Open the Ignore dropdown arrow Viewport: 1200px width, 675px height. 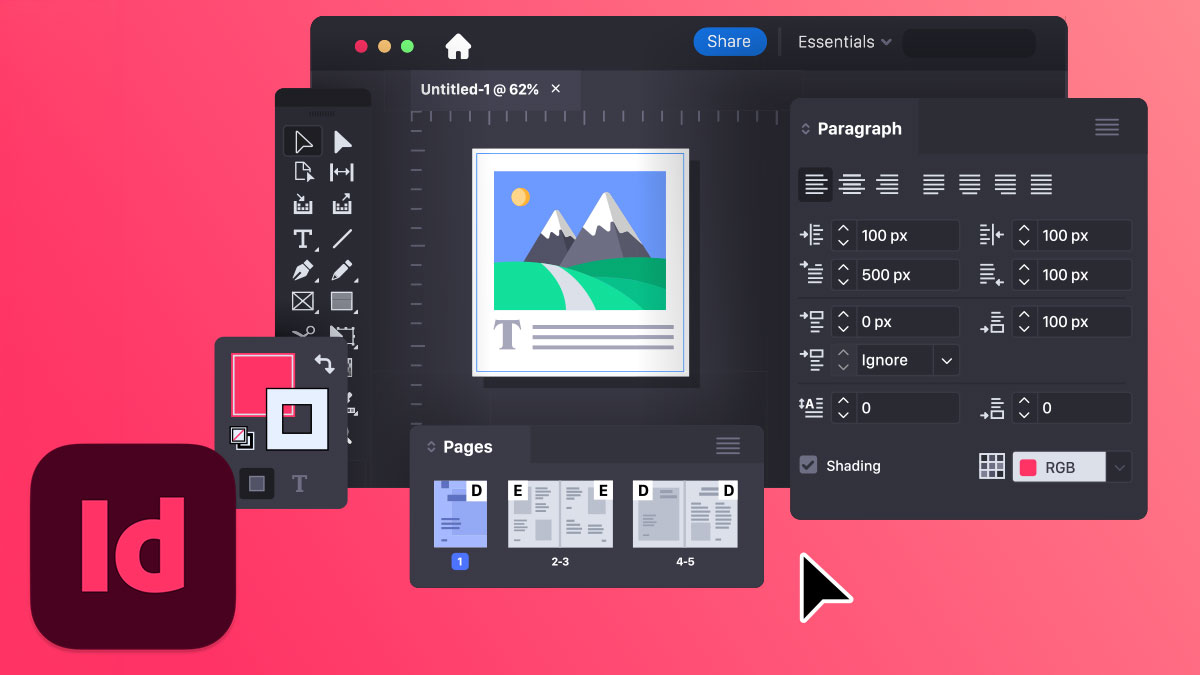point(946,360)
